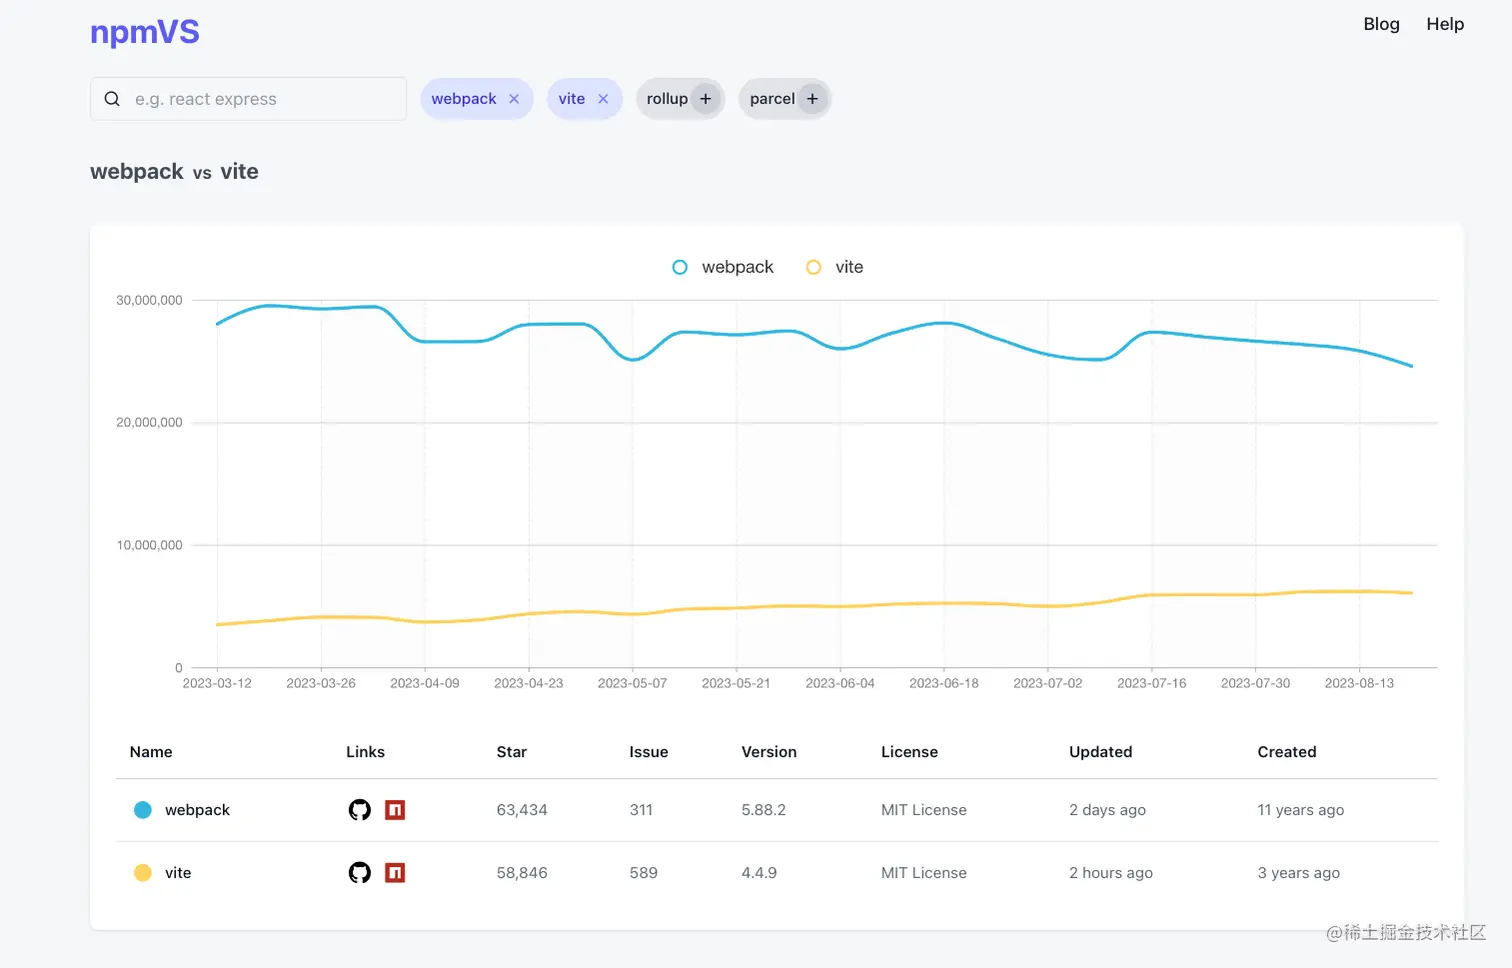Image resolution: width=1512 pixels, height=968 pixels.
Task: Click the Star column header
Action: pyautogui.click(x=512, y=752)
